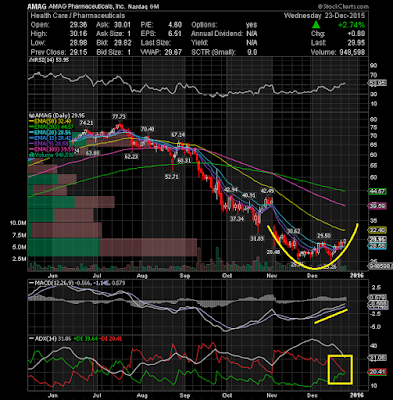Screen dimensions: 393x400
Task: Click the 52.71 low price label
Action: pyautogui.click(x=172, y=177)
